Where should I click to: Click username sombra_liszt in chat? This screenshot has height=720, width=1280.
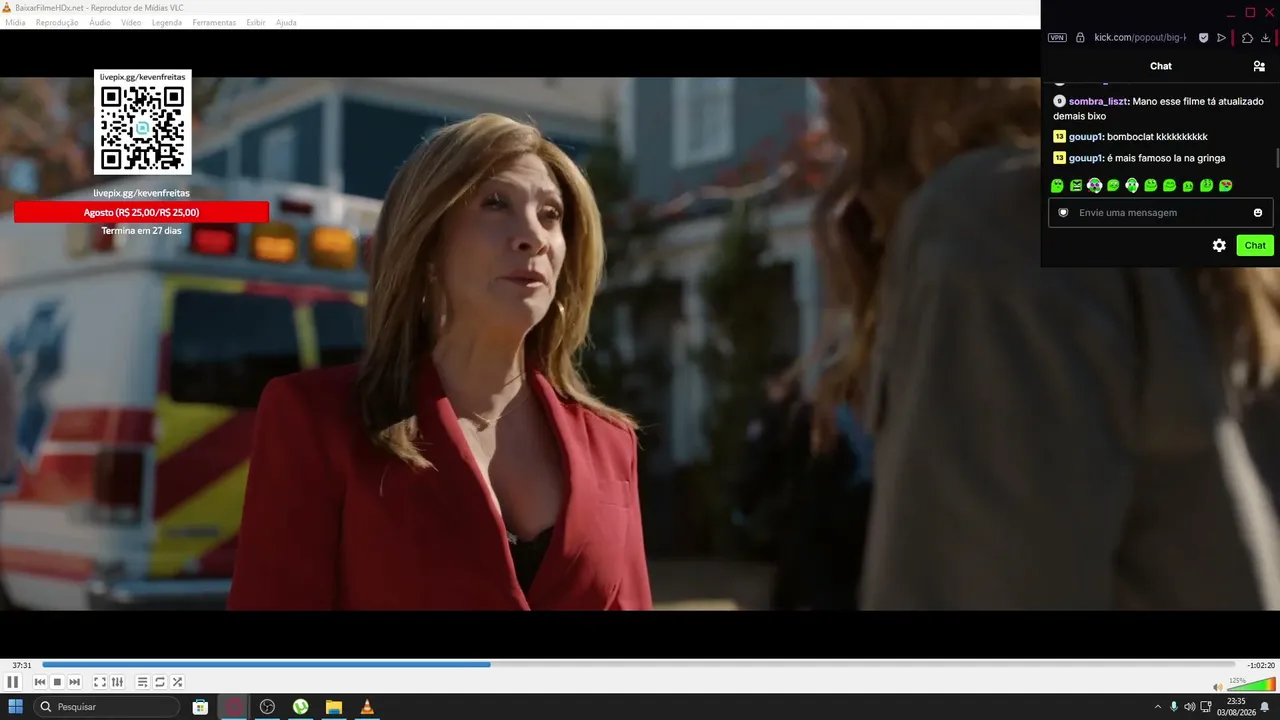1098,101
